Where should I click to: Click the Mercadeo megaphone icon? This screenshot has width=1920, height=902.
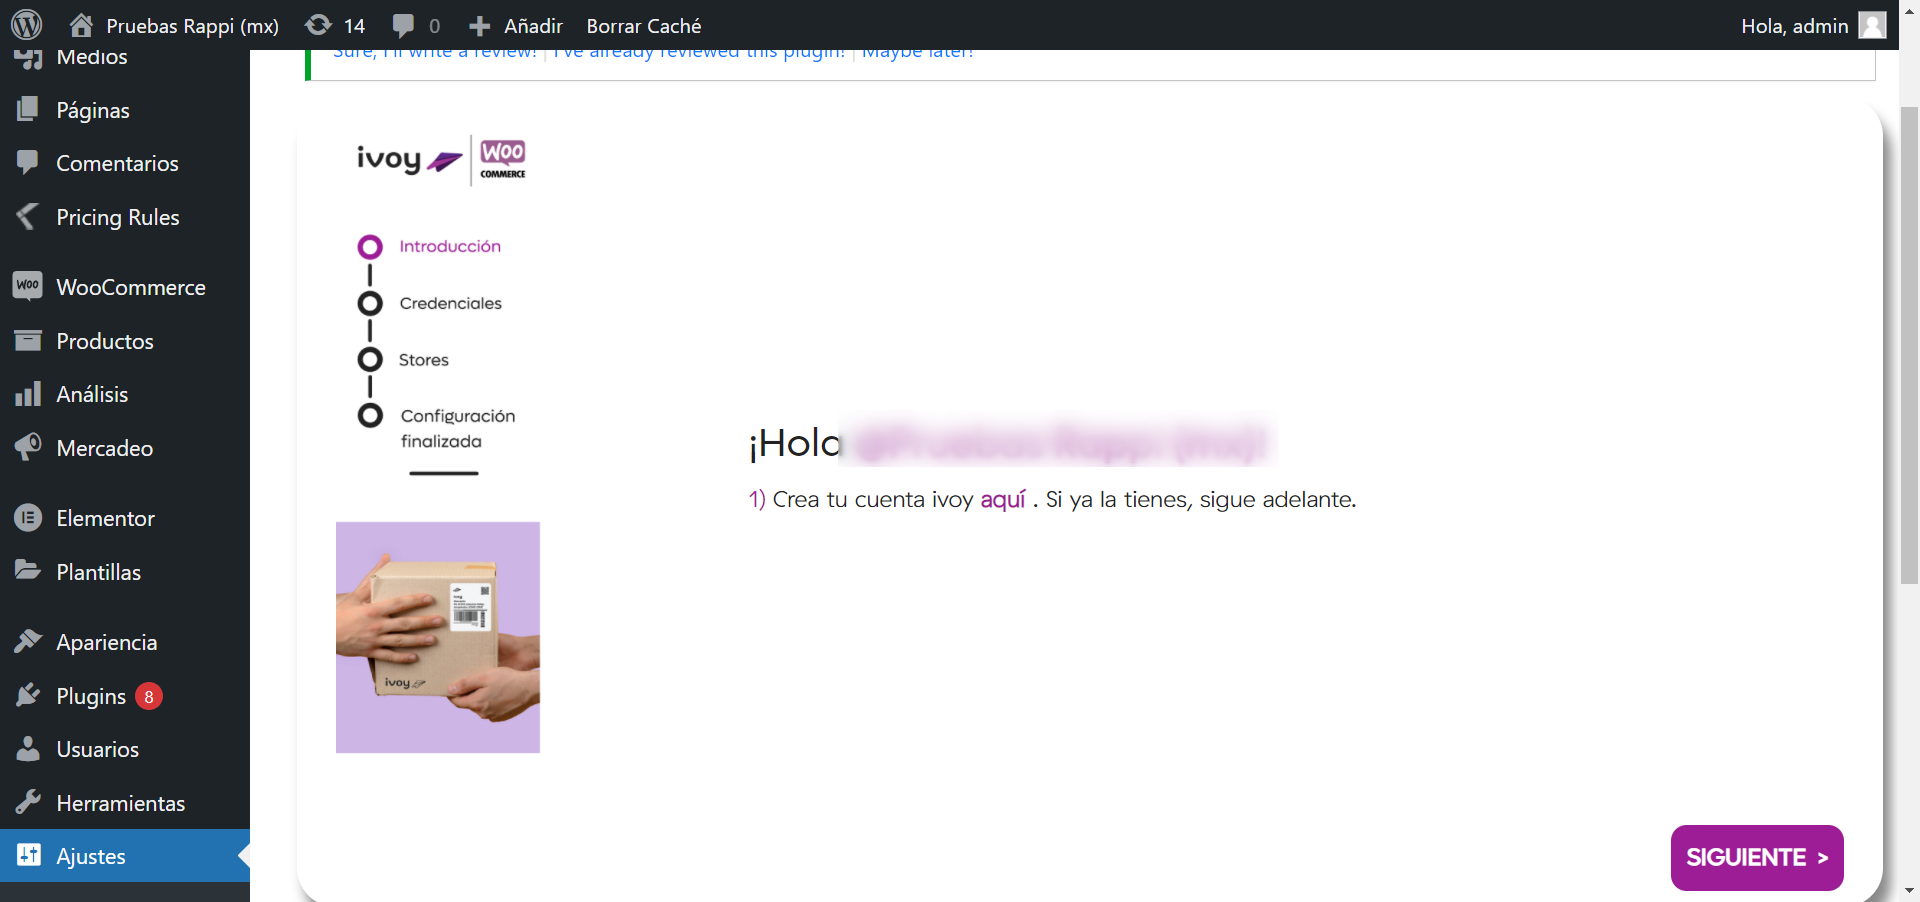[28, 447]
